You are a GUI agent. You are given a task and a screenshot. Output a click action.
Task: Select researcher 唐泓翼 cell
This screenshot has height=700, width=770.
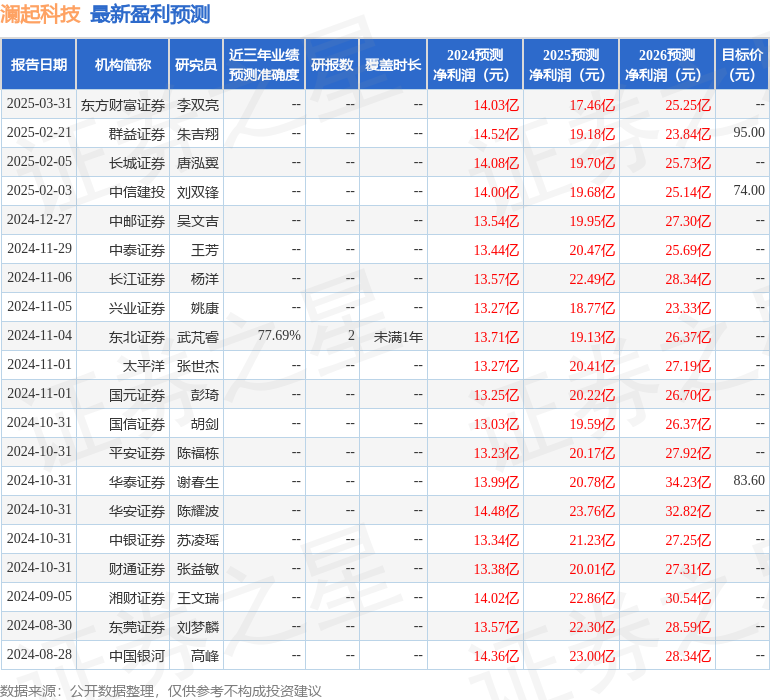(198, 163)
